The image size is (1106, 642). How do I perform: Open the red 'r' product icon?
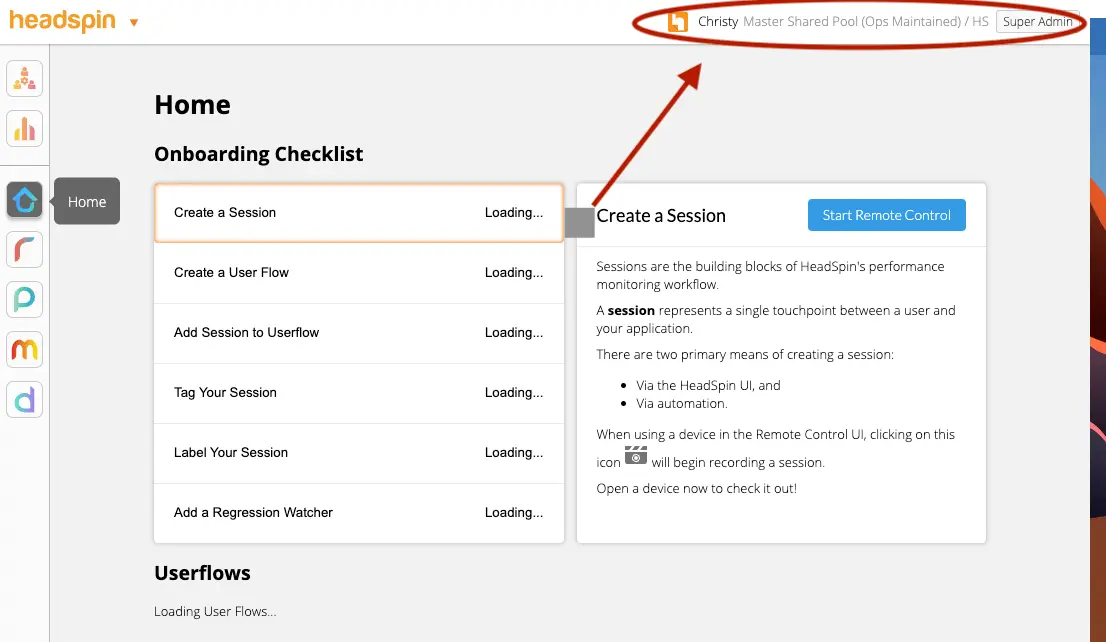[25, 250]
